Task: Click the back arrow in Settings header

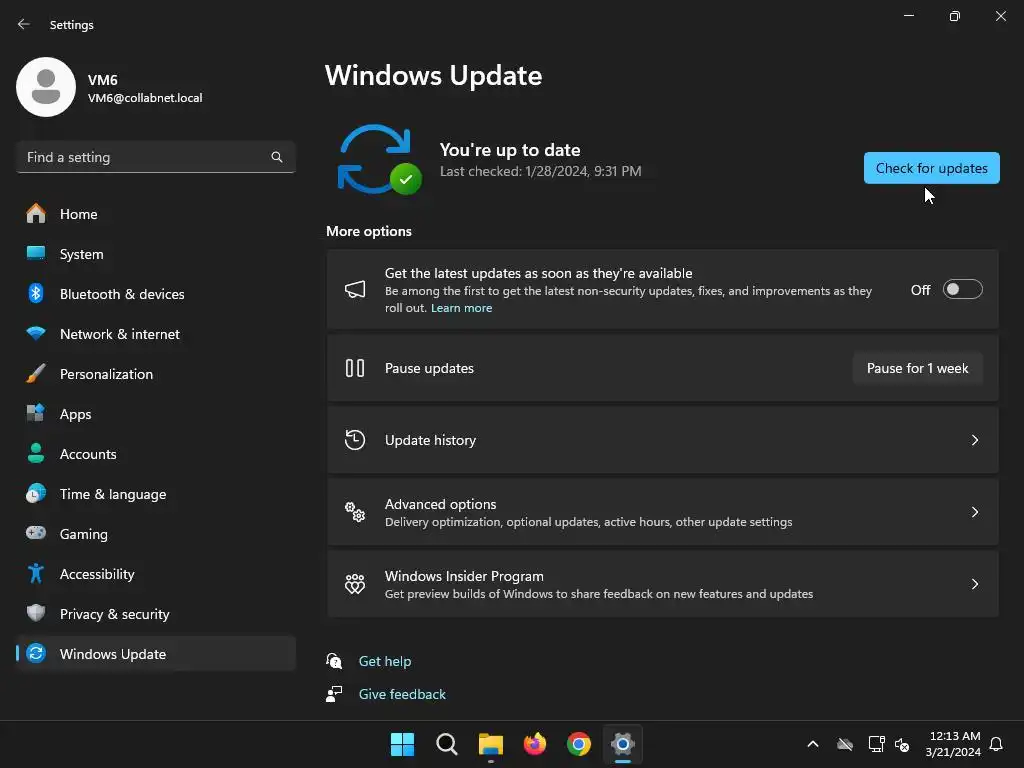Action: (24, 24)
